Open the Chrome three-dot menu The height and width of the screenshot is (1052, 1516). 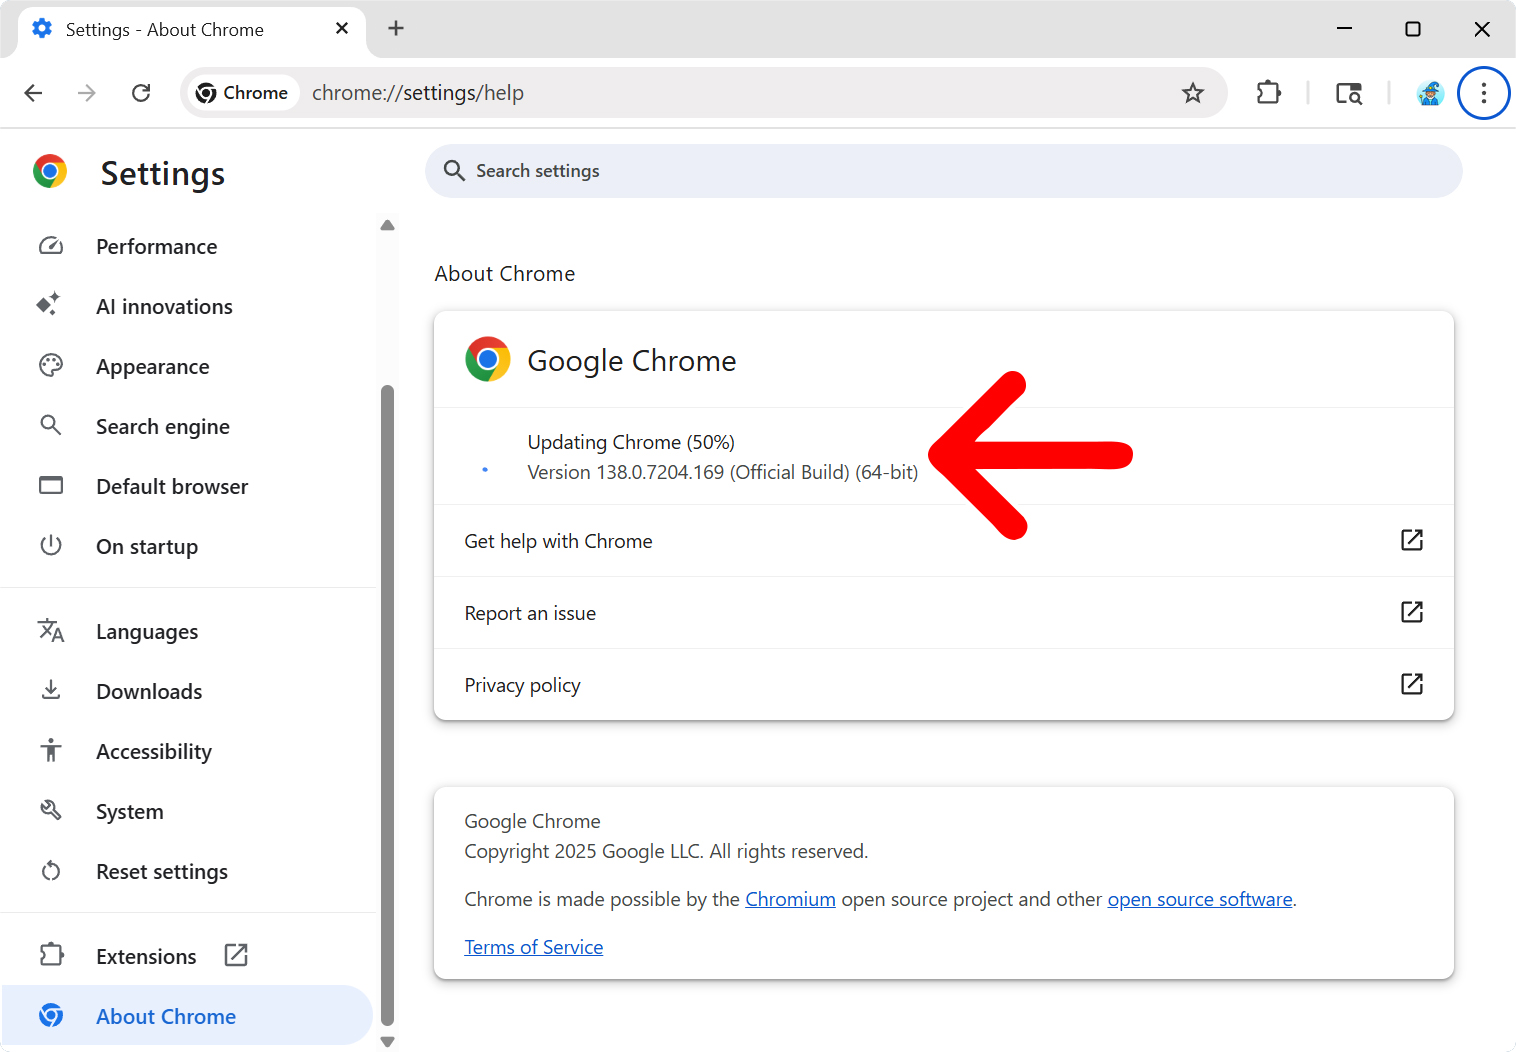tap(1483, 93)
